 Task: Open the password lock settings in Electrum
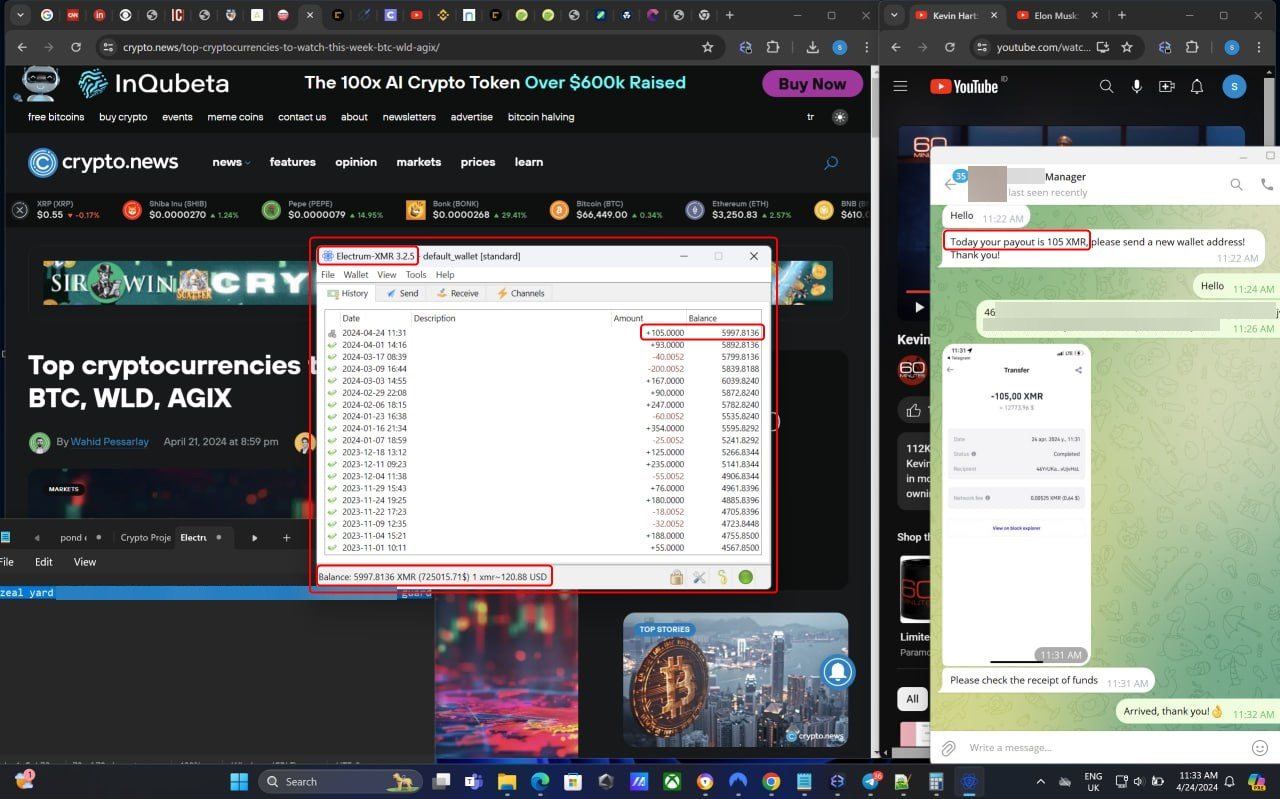(x=677, y=577)
